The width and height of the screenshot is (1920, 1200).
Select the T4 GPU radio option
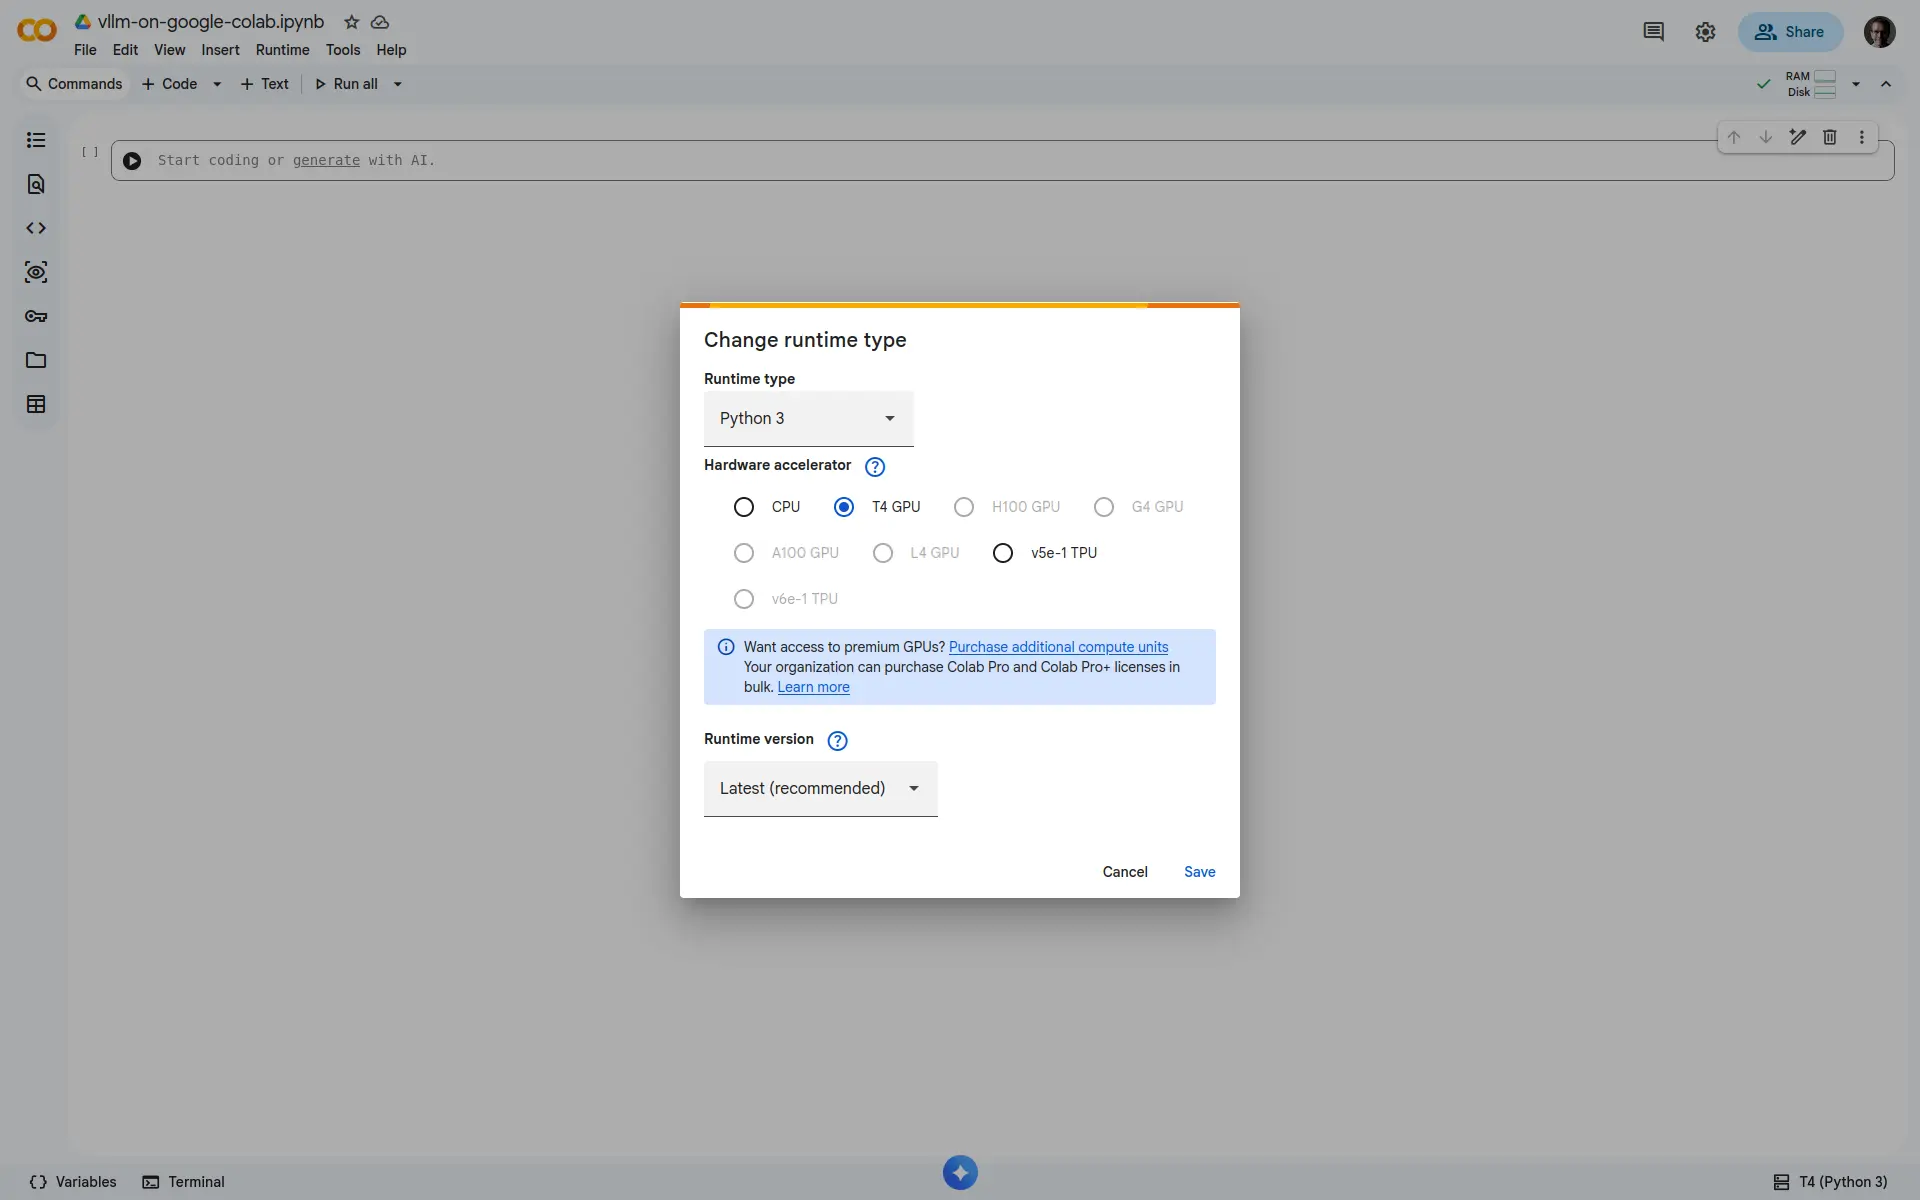point(844,507)
